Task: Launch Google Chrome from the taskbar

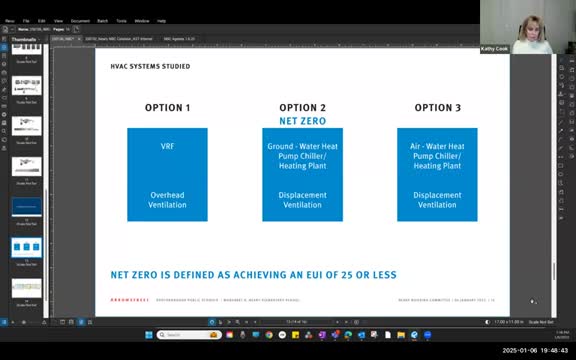Action: point(269,335)
